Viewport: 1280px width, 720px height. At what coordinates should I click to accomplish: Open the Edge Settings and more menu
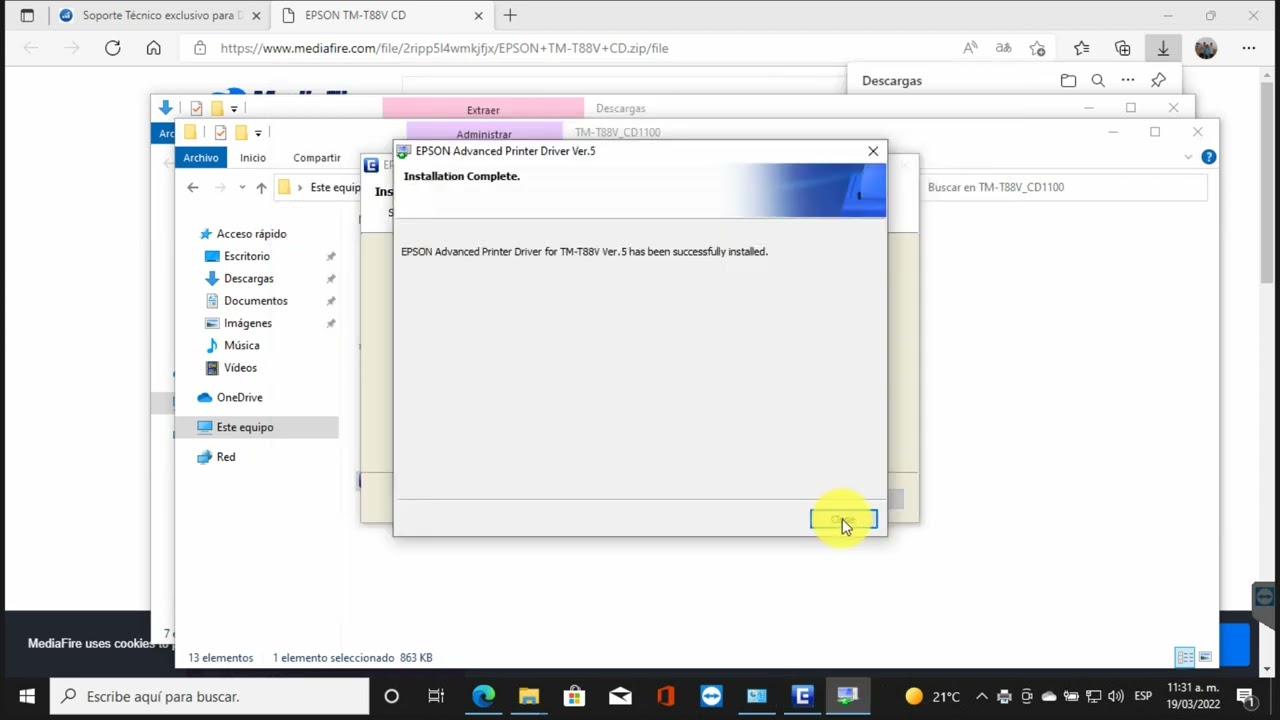coord(1248,48)
